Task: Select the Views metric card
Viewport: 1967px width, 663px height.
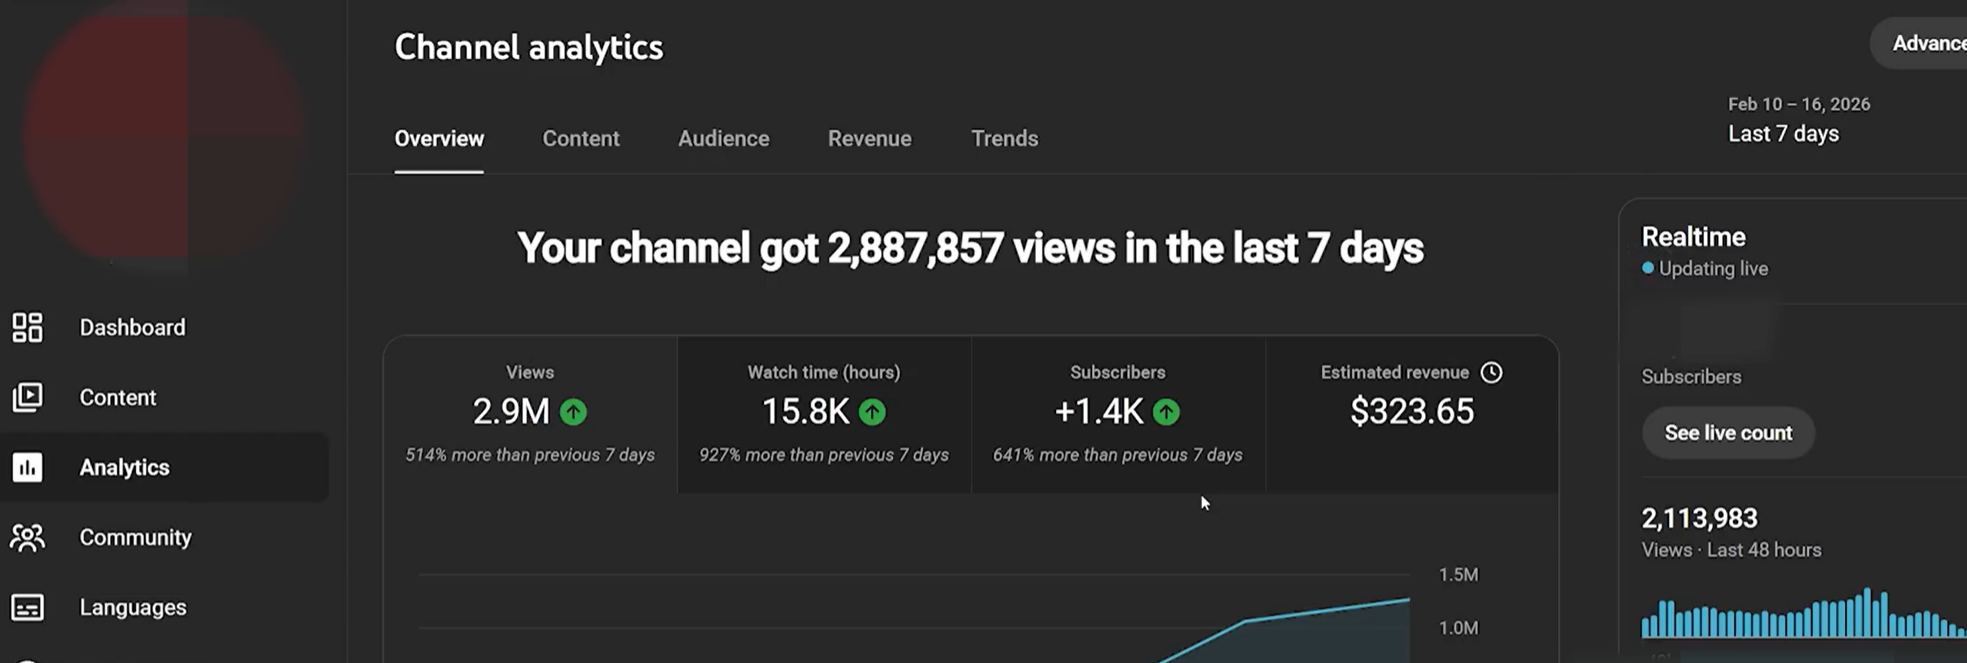Action: [530, 414]
